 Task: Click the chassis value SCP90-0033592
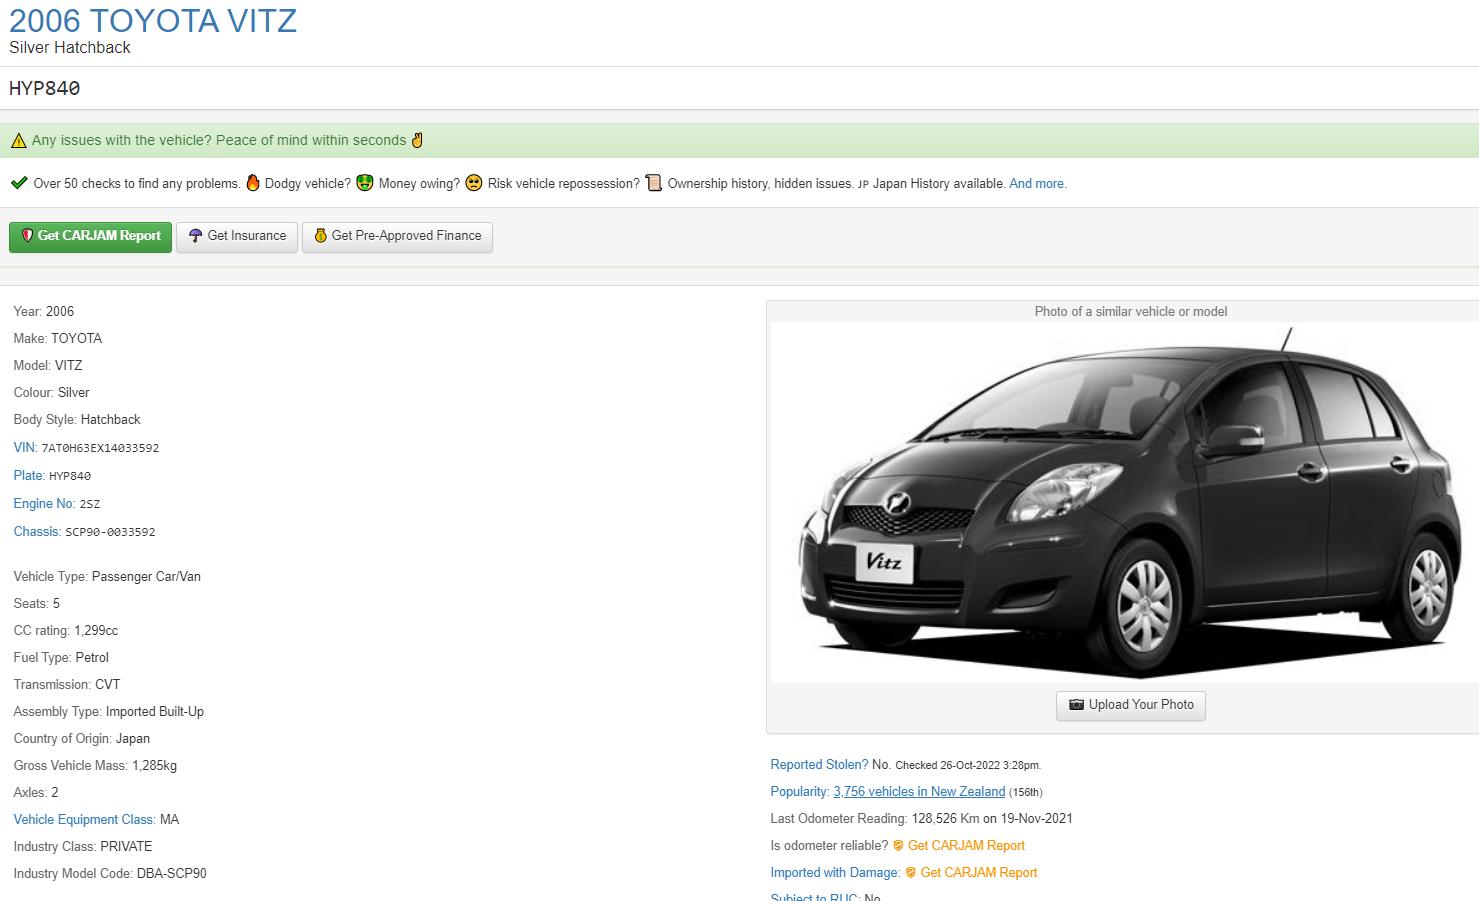[110, 532]
